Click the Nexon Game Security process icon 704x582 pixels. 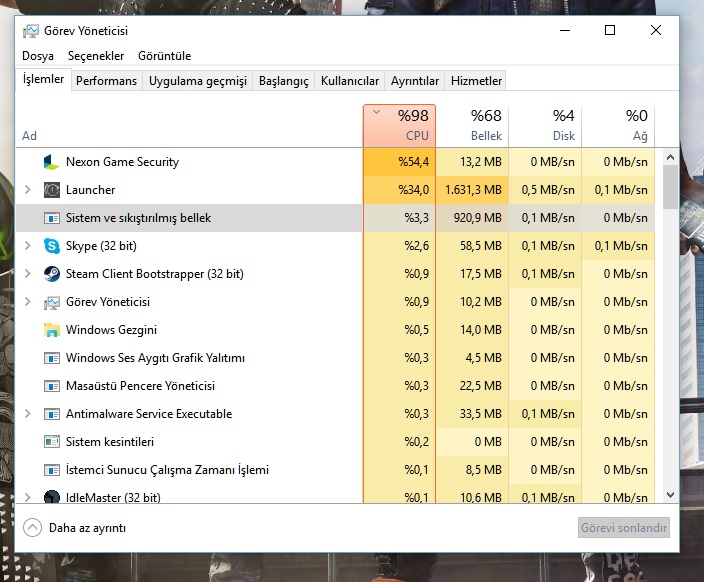pos(51,162)
